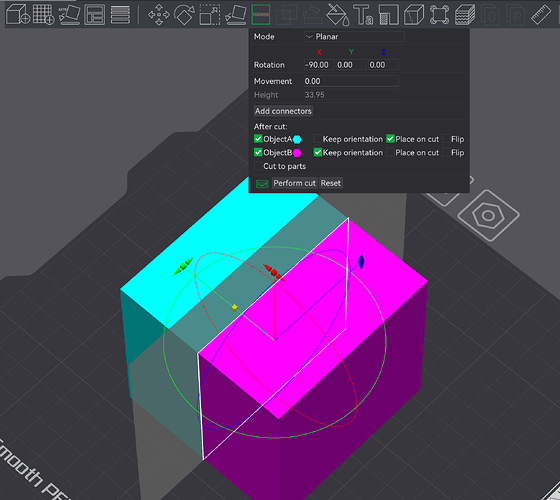Image resolution: width=560 pixels, height=500 pixels.
Task: Select the Seam painting tool
Action: tap(389, 15)
